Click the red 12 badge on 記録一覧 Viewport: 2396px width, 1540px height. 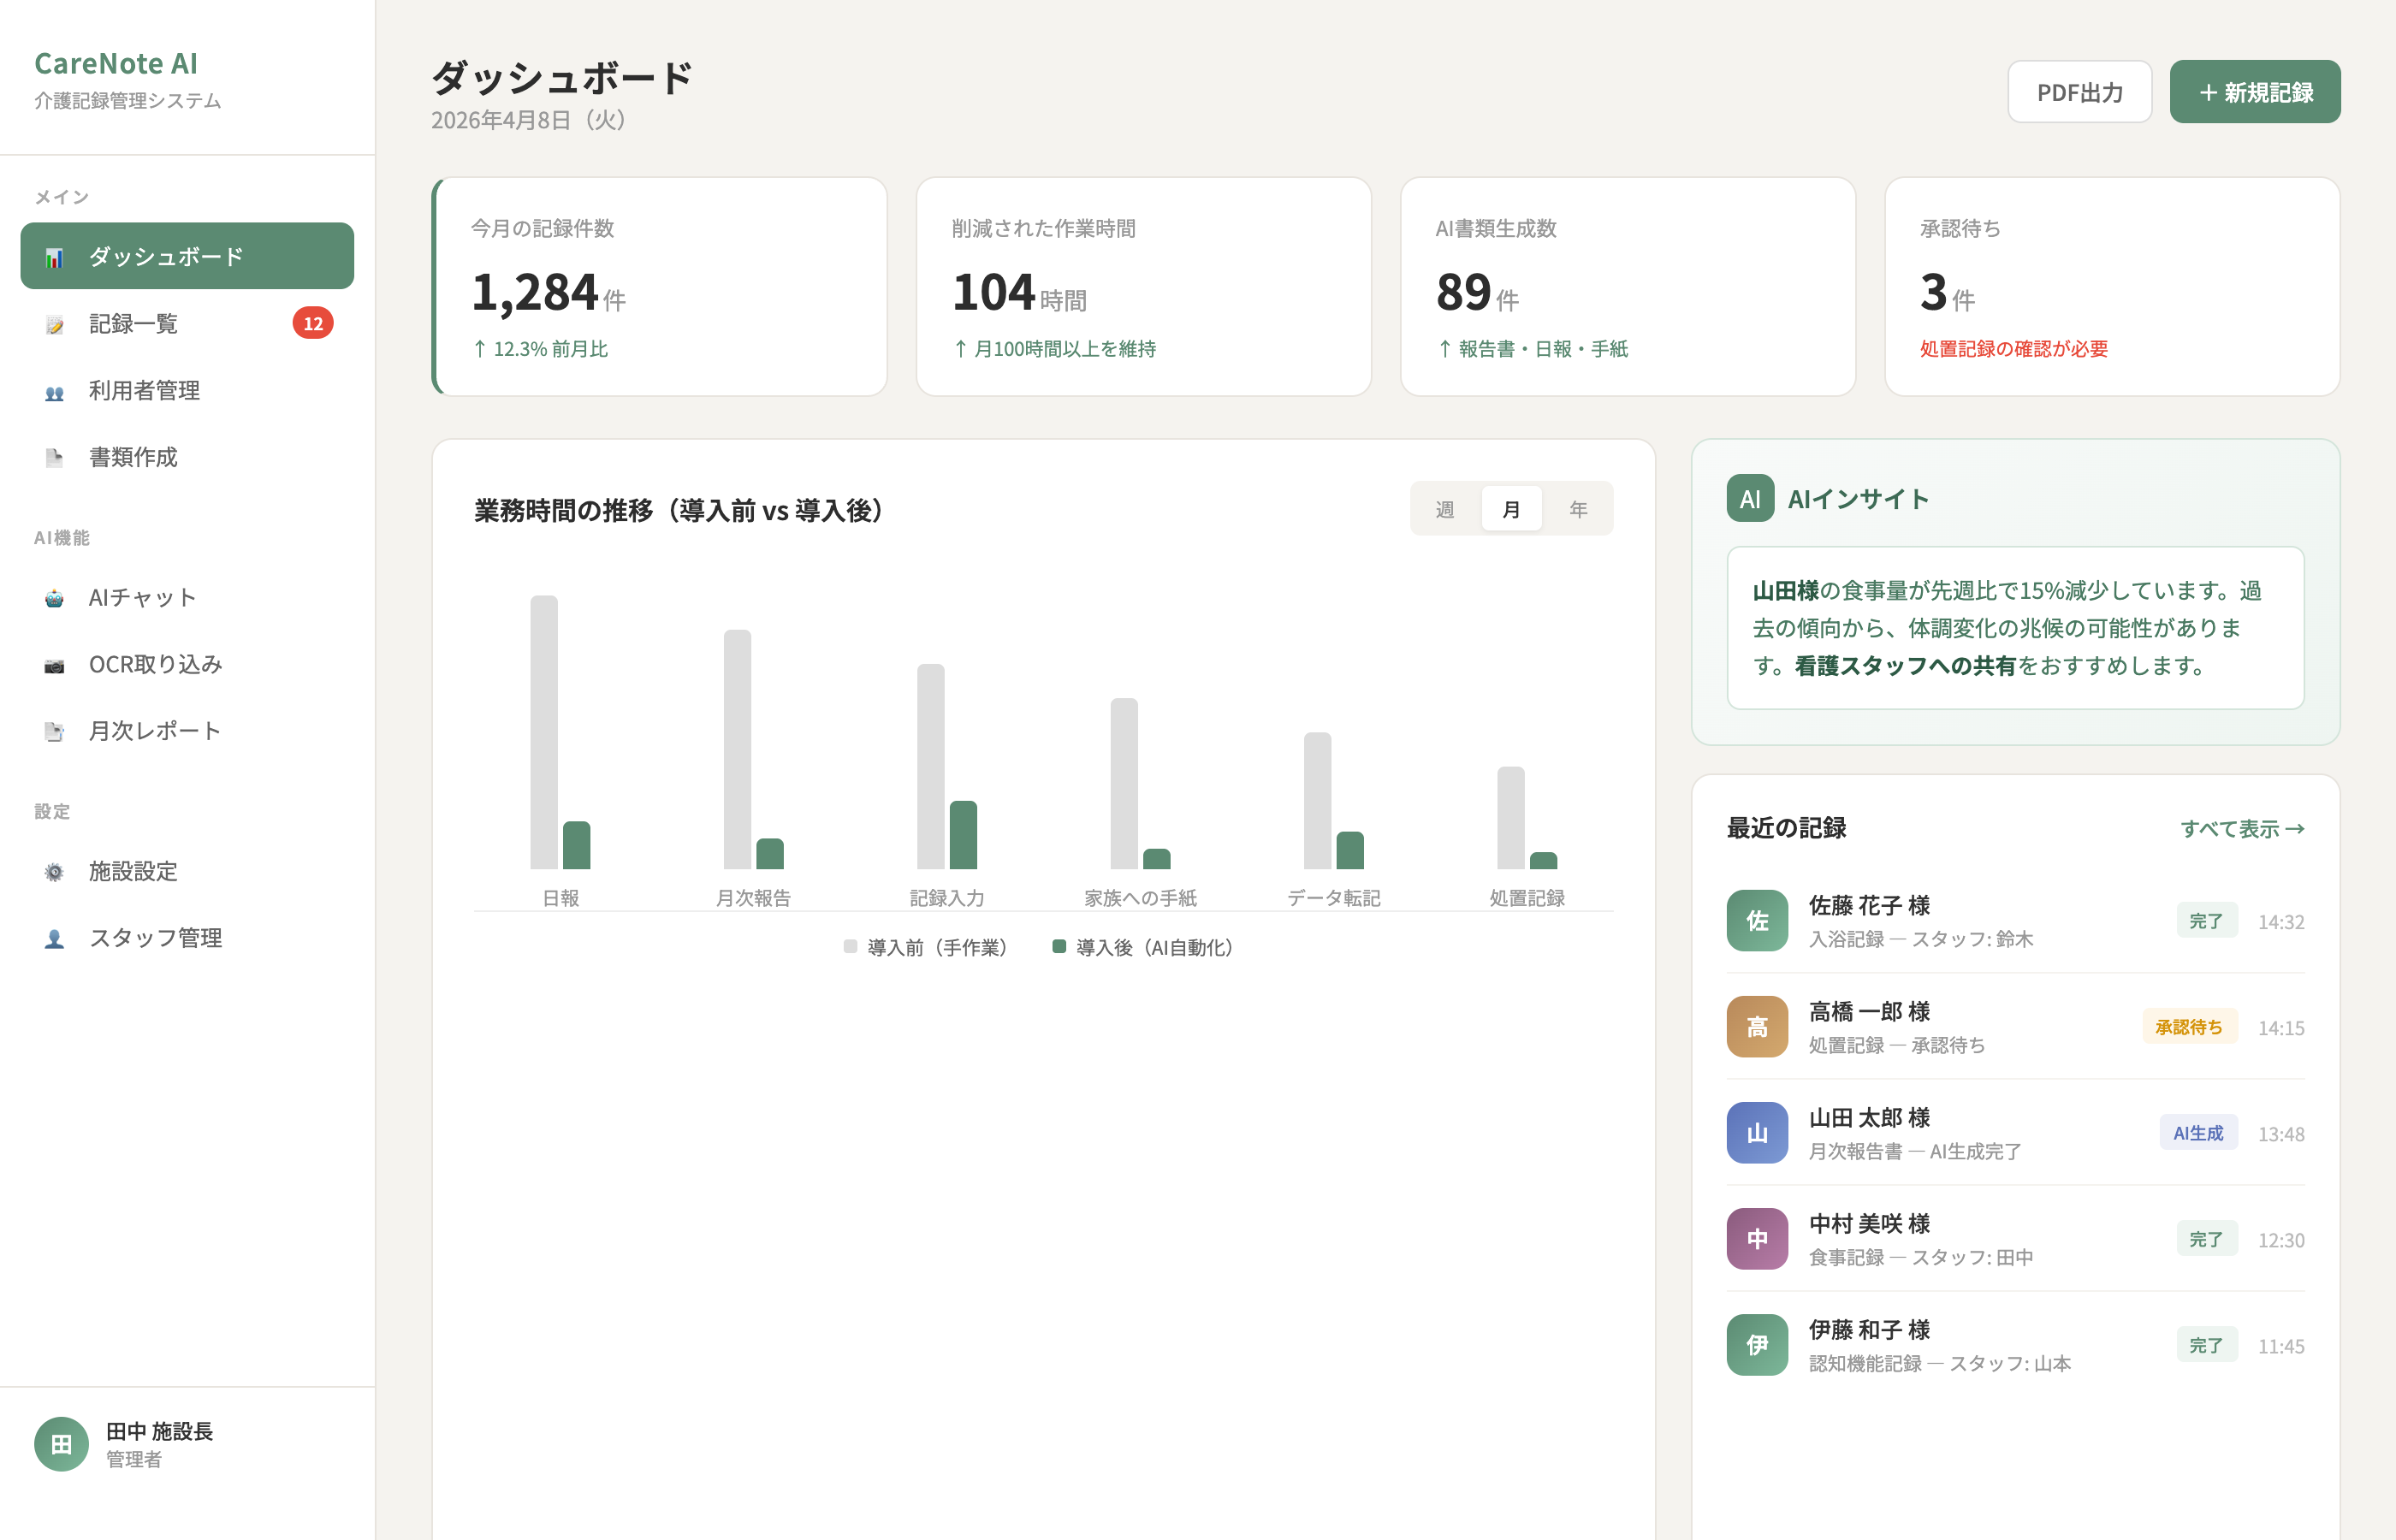pyautogui.click(x=313, y=323)
